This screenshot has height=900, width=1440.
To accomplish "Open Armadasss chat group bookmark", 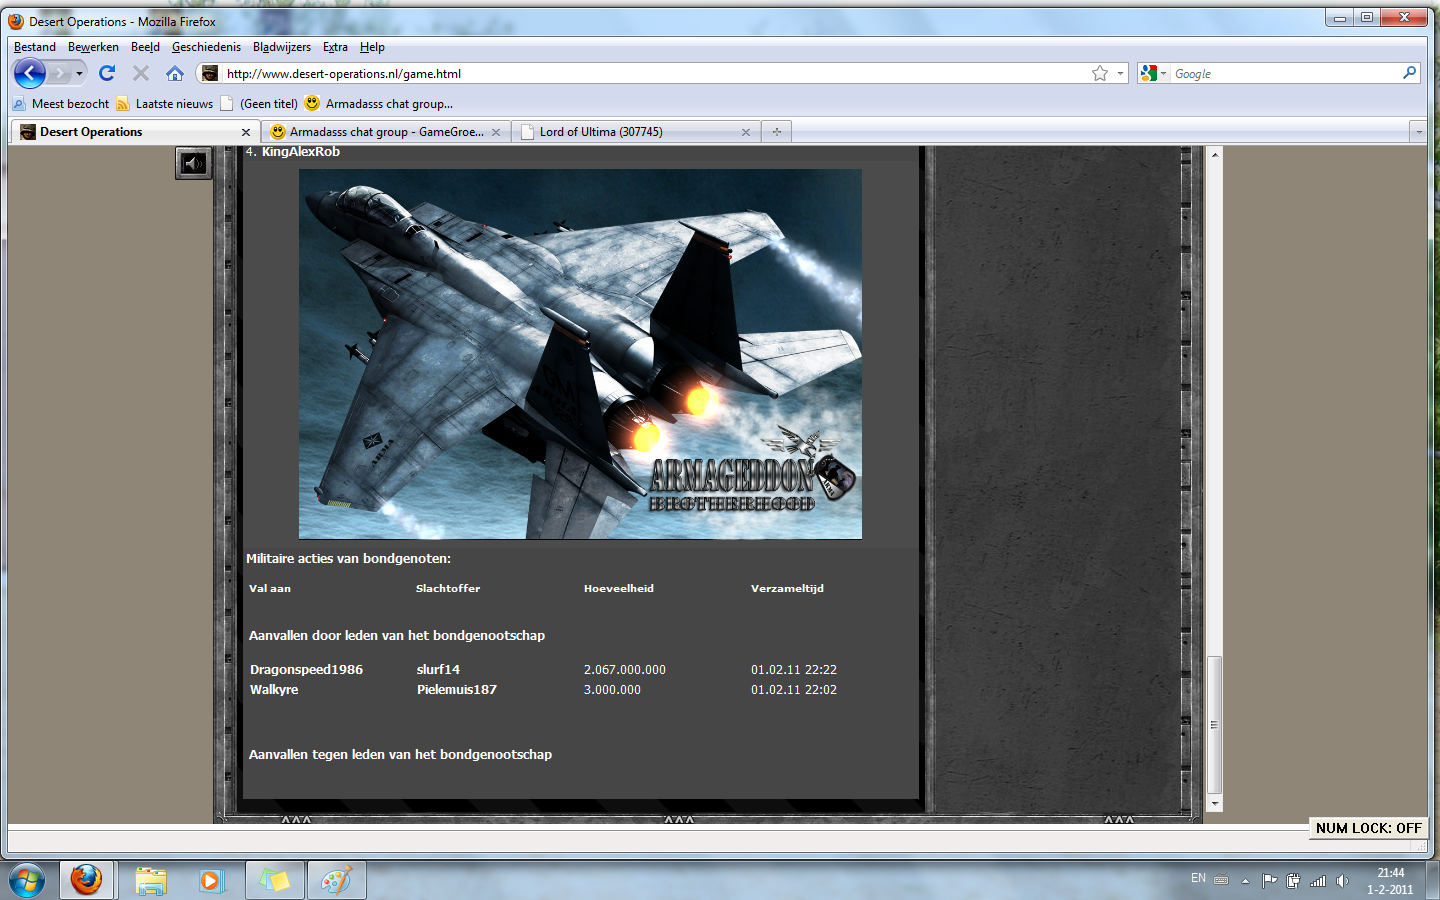I will (x=379, y=103).
